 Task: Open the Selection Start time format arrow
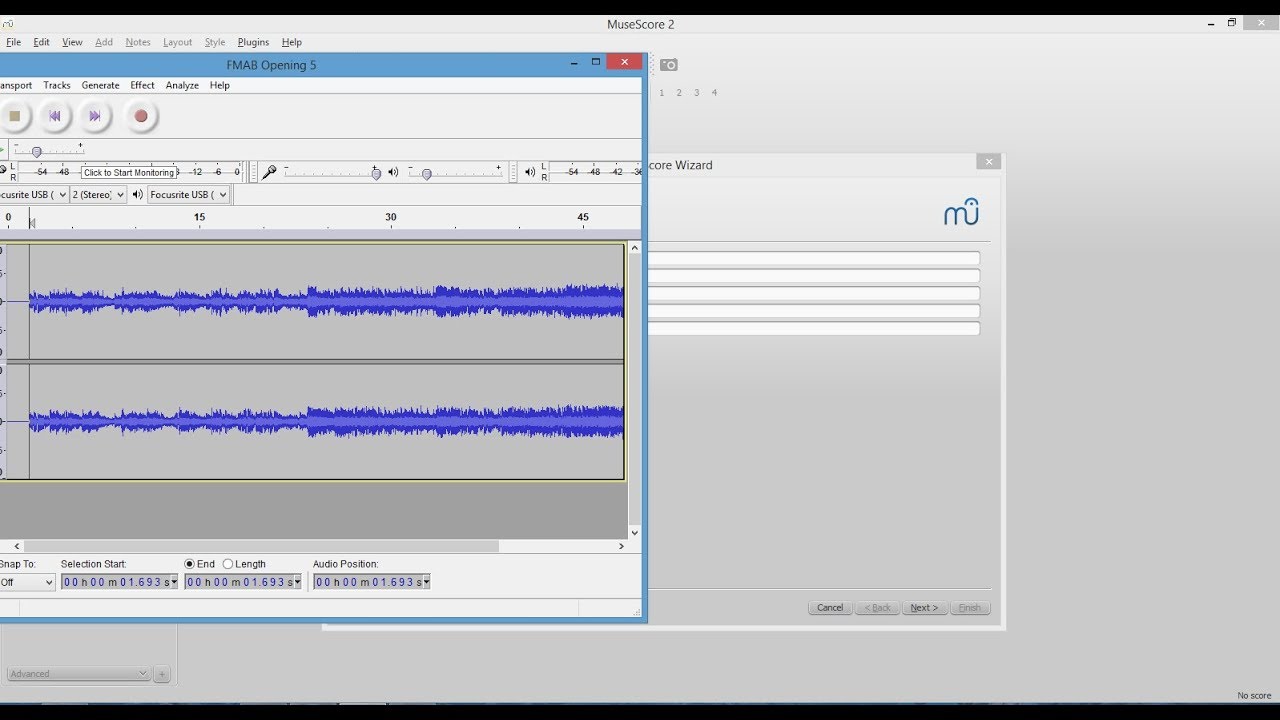(x=174, y=582)
